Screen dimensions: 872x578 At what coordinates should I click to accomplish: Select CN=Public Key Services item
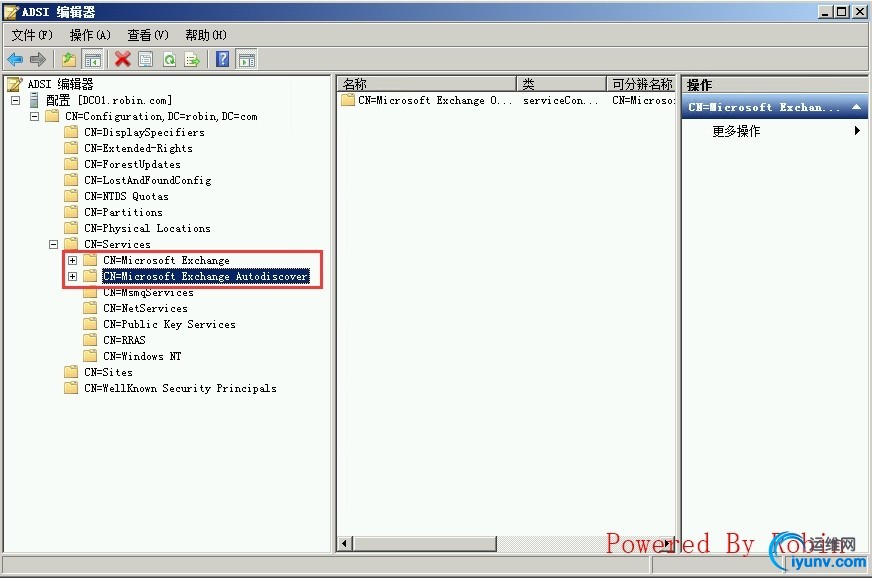pyautogui.click(x=169, y=324)
